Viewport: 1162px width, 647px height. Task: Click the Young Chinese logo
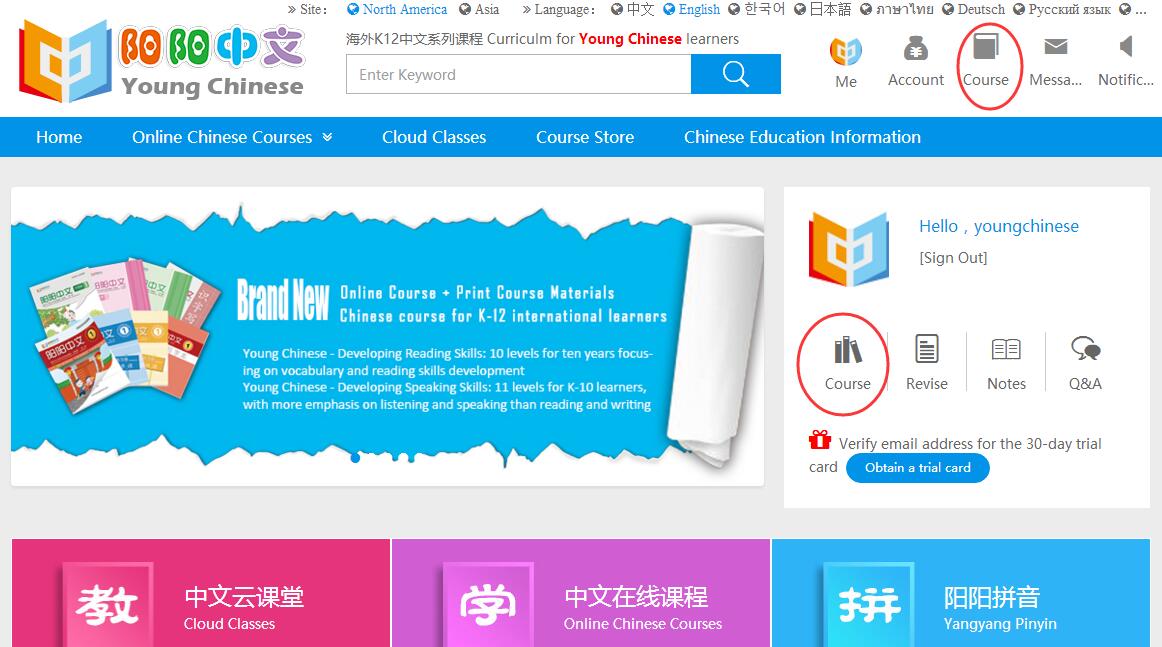[162, 61]
